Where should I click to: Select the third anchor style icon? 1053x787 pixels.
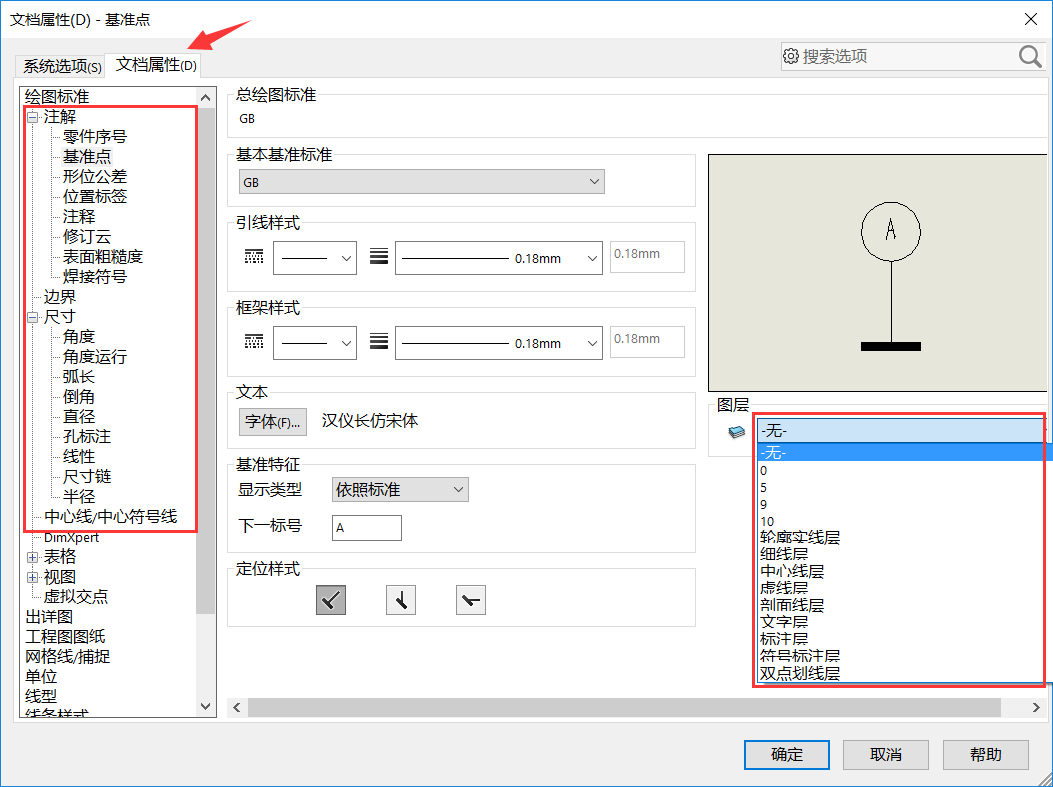pos(471,600)
